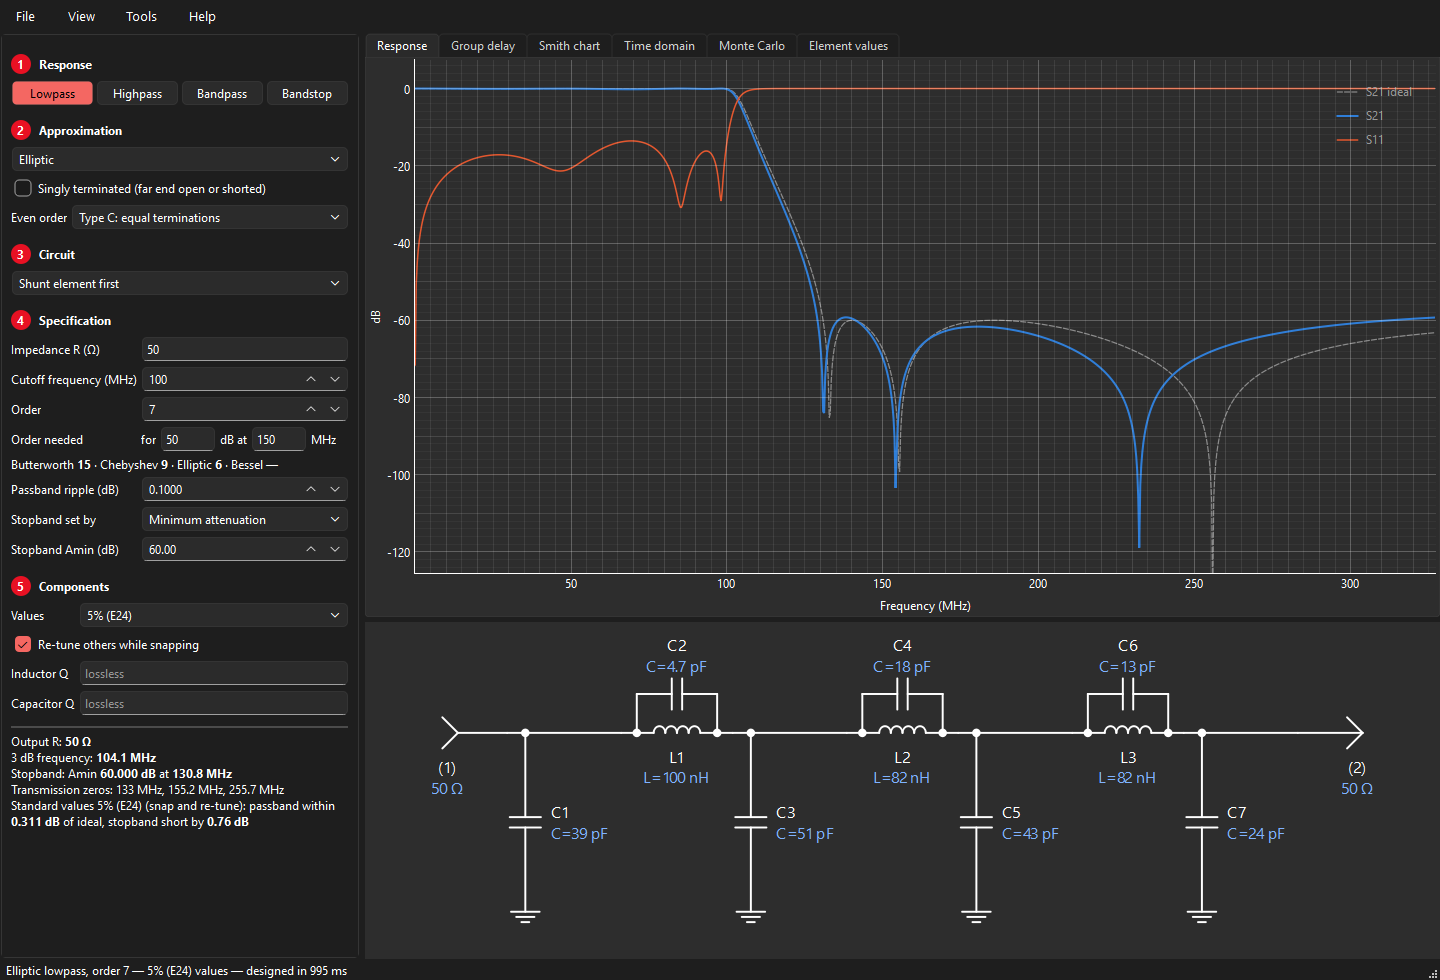Click the S11 legend entry
This screenshot has width=1440, height=980.
tap(1361, 140)
